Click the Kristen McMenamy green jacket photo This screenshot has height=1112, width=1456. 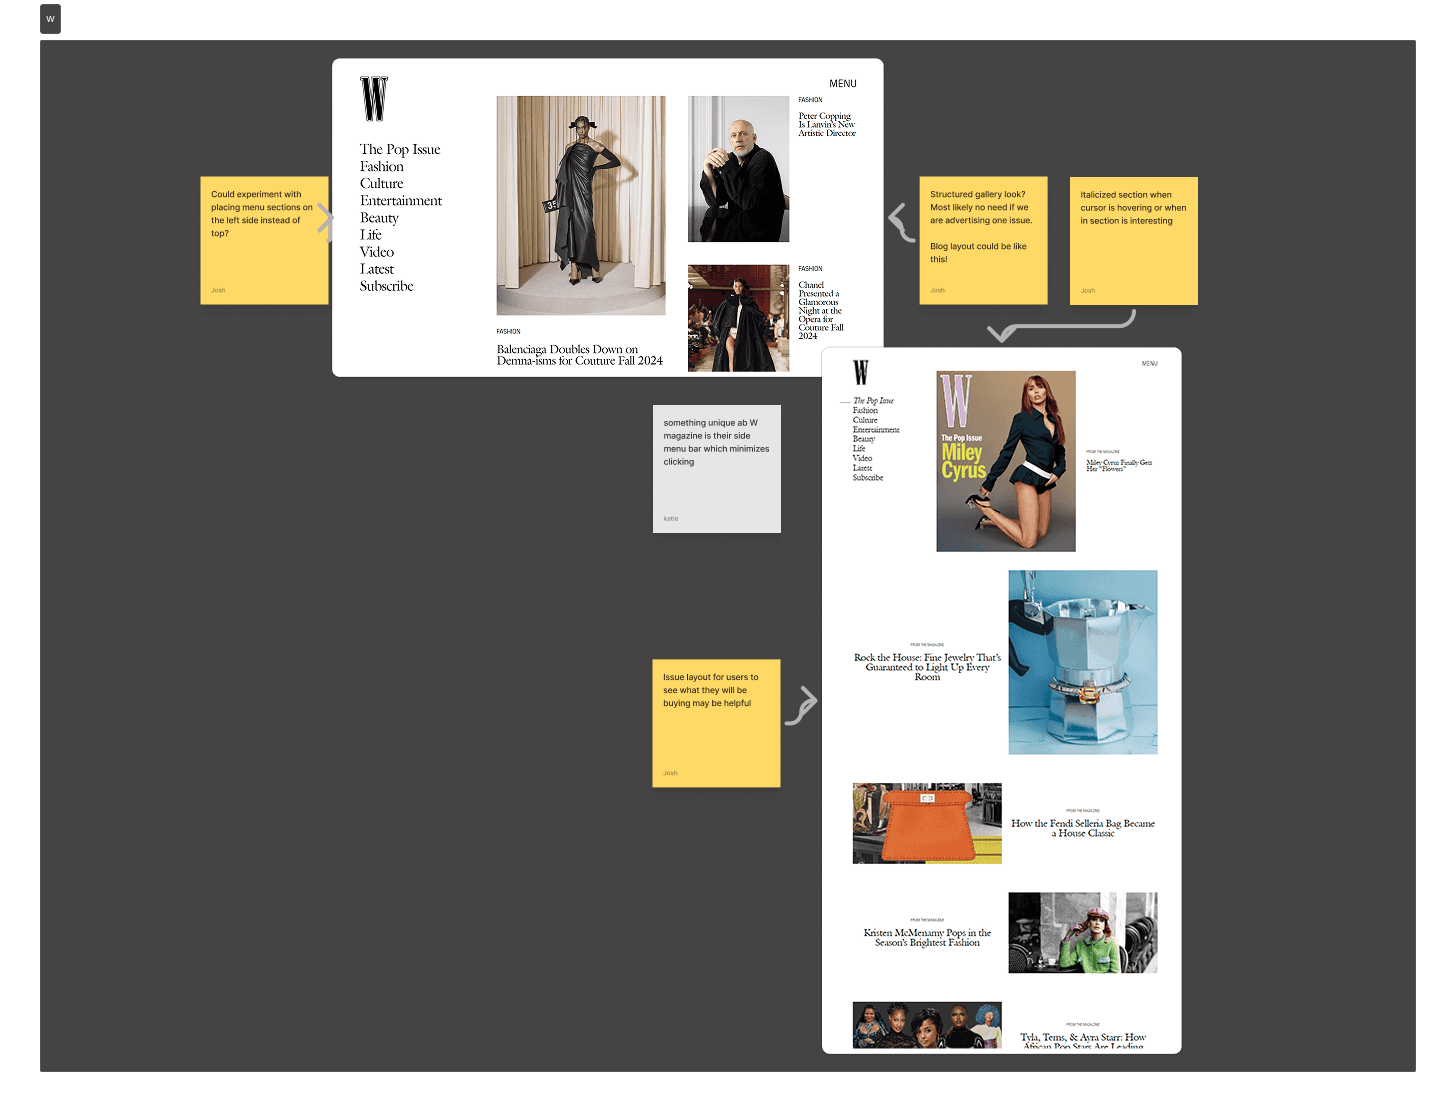coord(1083,933)
